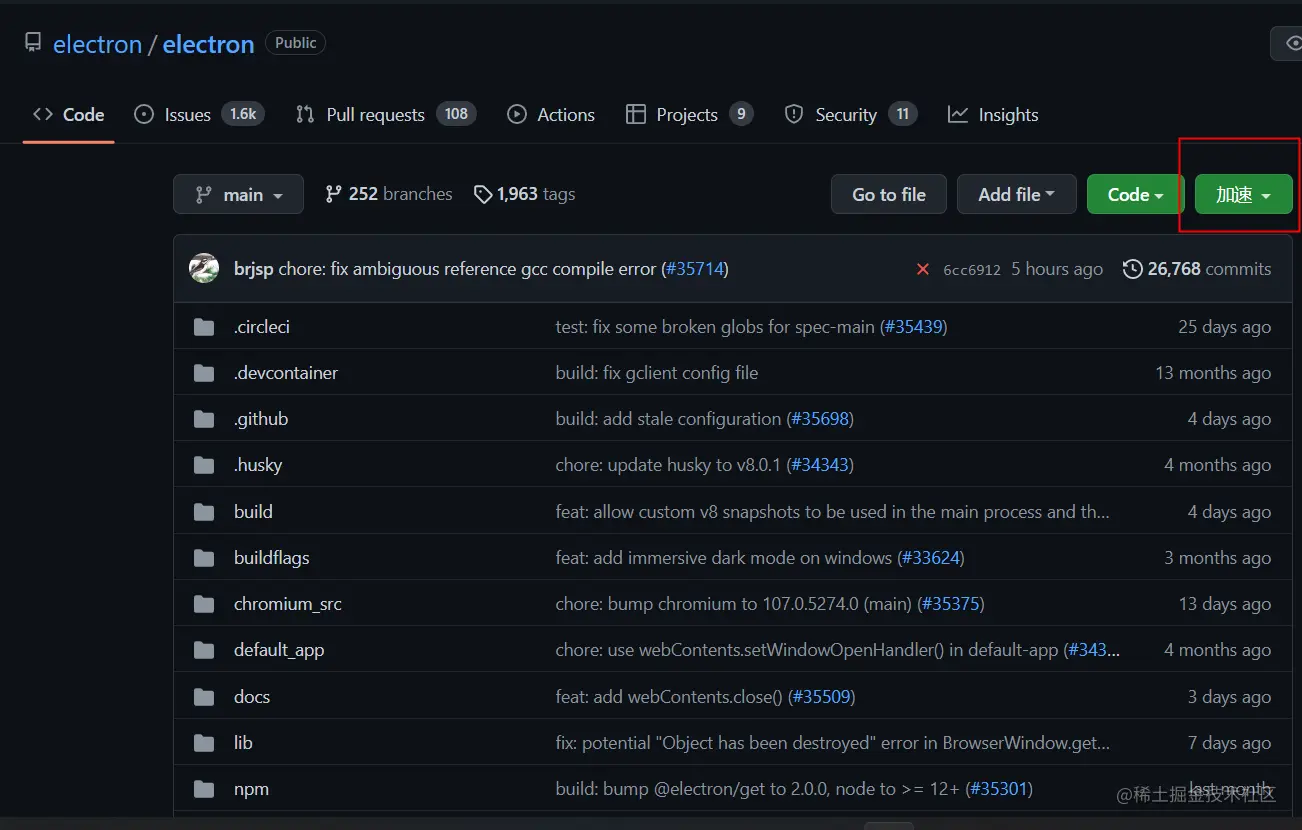Click the default_app folder icon
Viewport: 1302px width, 830px height.
tap(204, 650)
